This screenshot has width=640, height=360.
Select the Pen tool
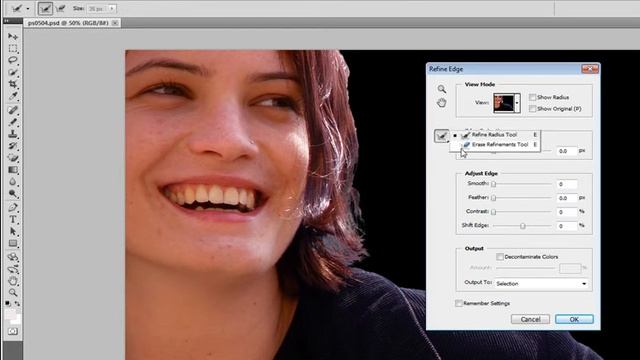tap(13, 207)
